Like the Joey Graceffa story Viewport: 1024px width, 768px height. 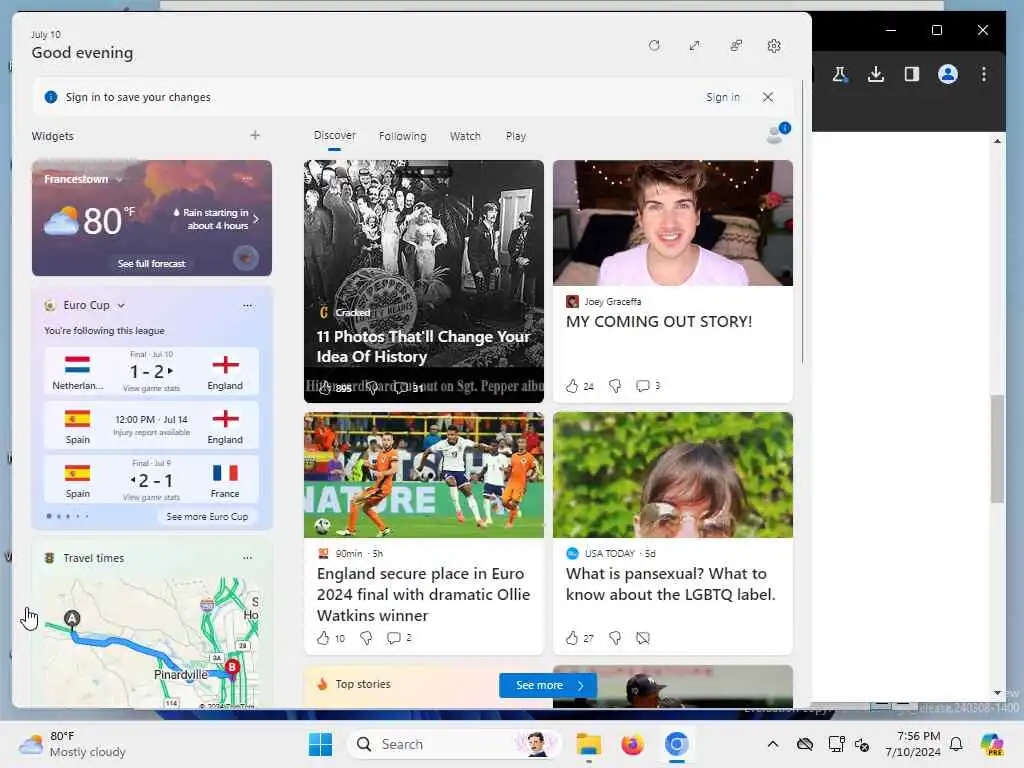click(x=572, y=386)
